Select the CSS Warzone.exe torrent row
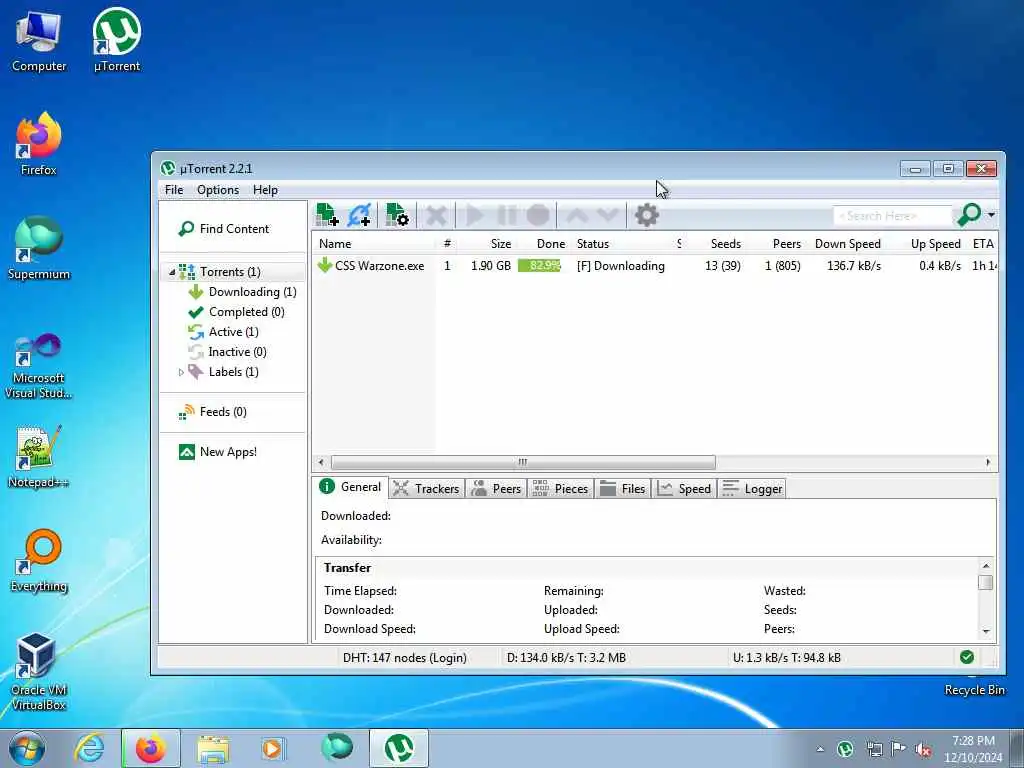This screenshot has height=768, width=1024. point(655,266)
